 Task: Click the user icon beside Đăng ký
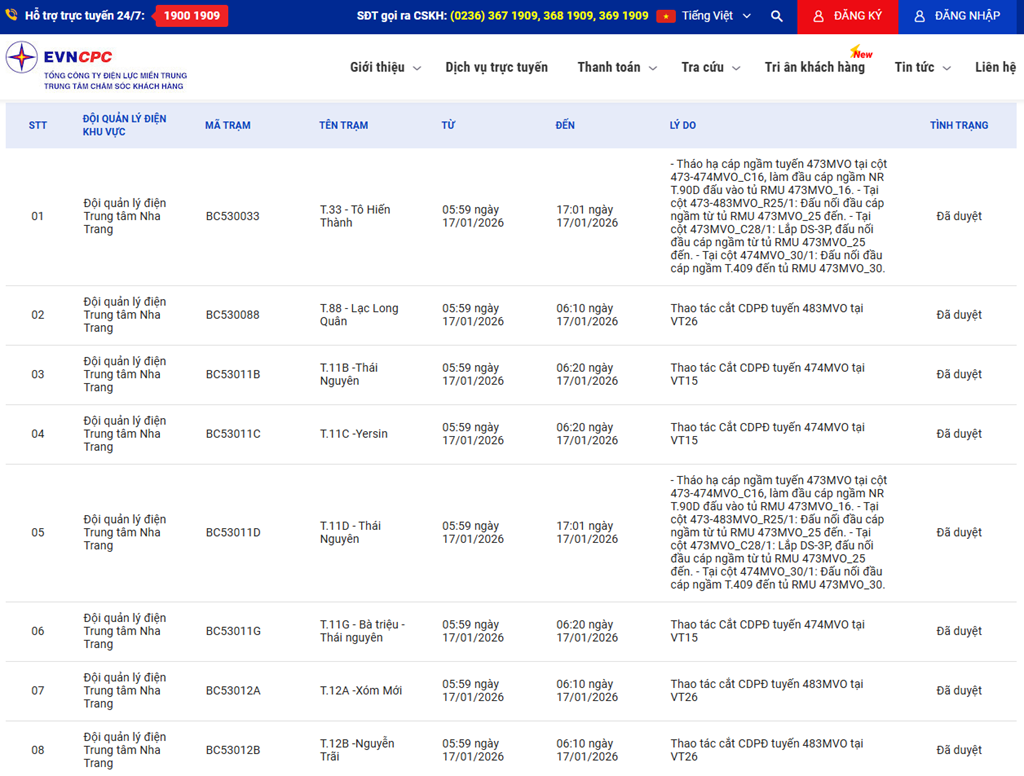point(818,17)
